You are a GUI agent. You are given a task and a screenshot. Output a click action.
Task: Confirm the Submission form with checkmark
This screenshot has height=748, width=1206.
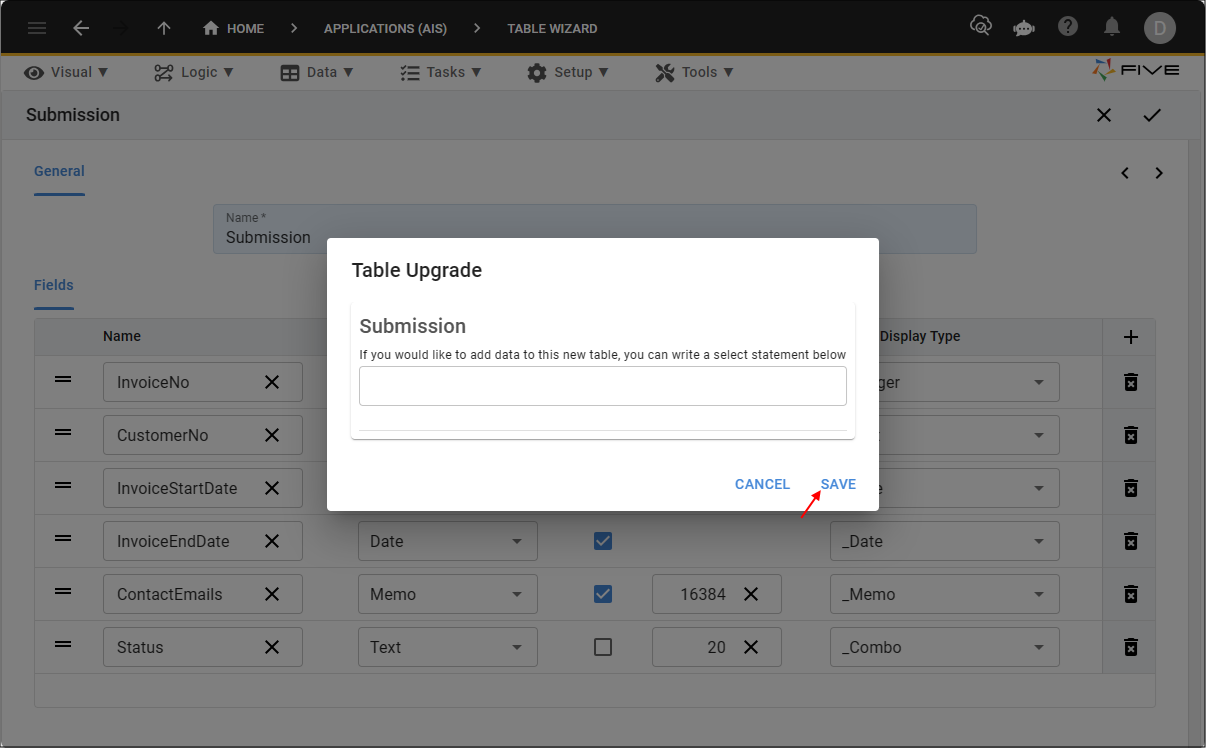click(1152, 115)
